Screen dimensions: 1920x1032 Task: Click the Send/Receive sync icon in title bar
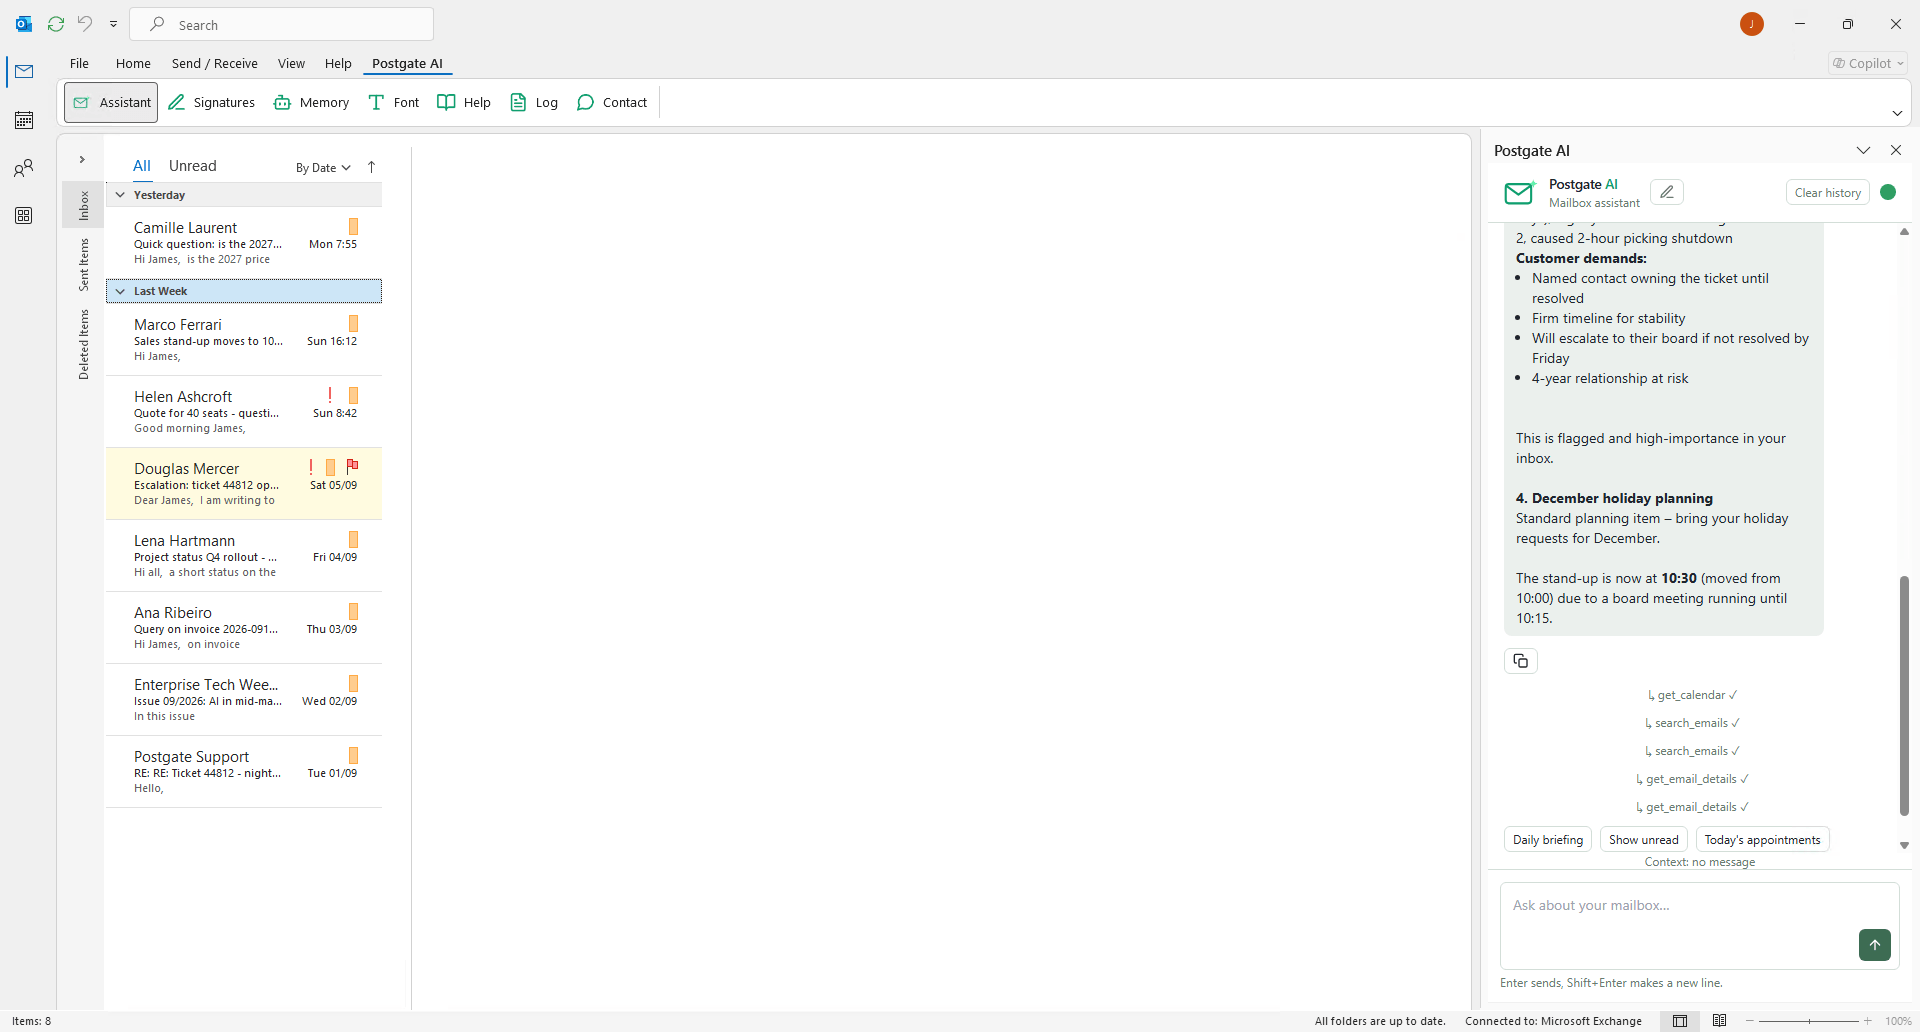pyautogui.click(x=56, y=24)
